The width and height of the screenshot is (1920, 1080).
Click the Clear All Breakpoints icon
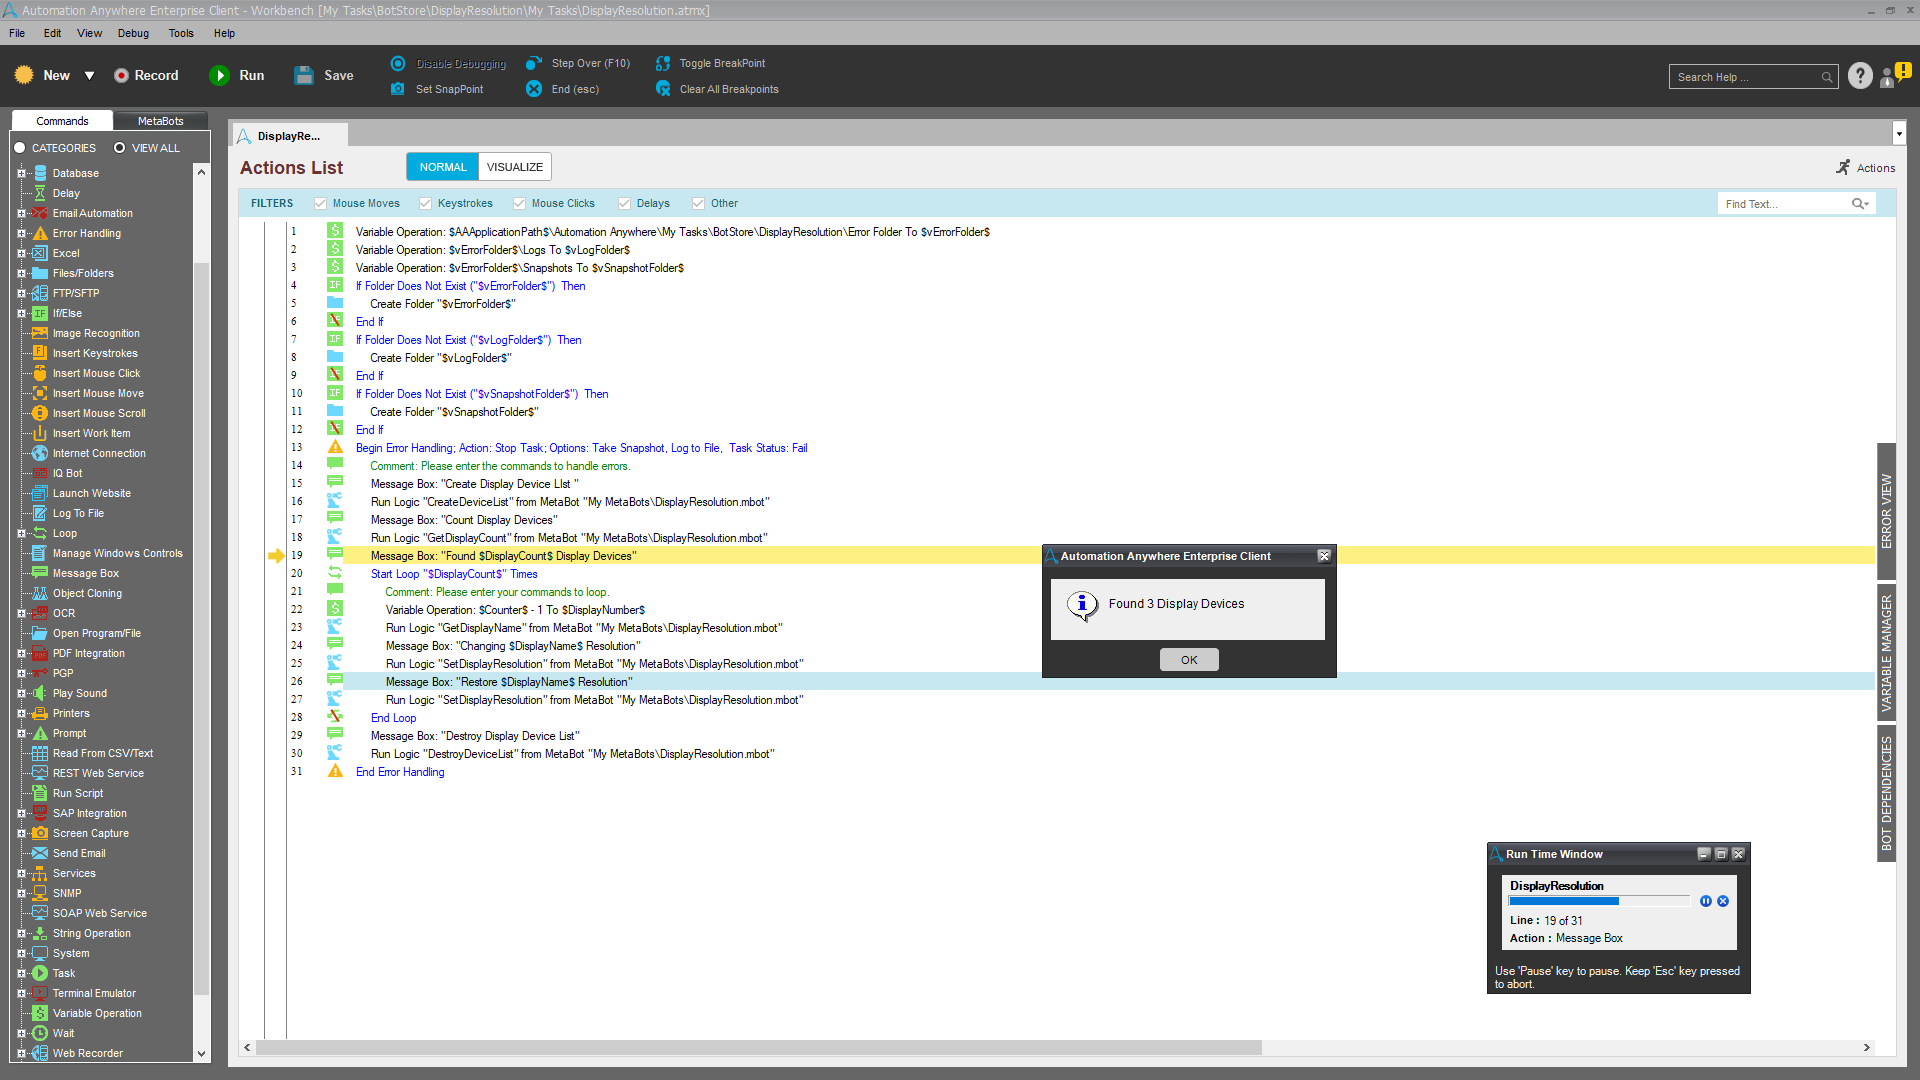pyautogui.click(x=662, y=89)
